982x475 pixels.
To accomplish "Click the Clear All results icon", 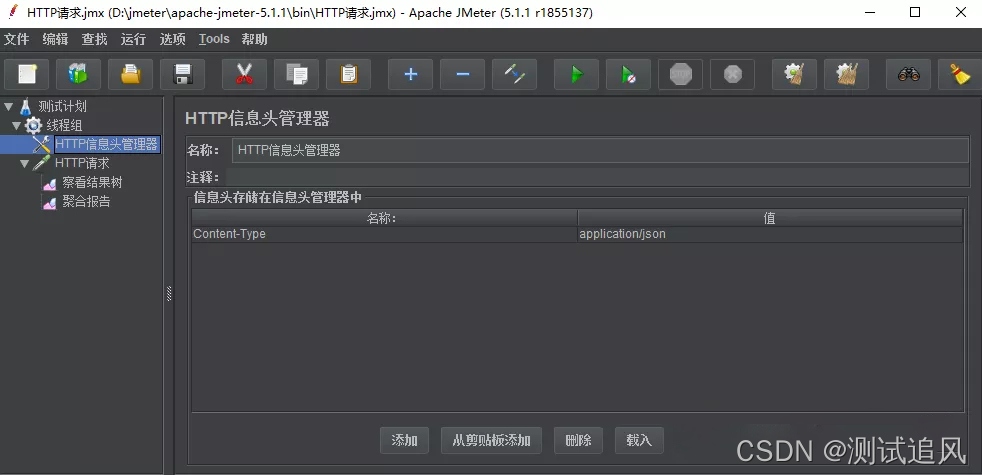I will 846,75.
